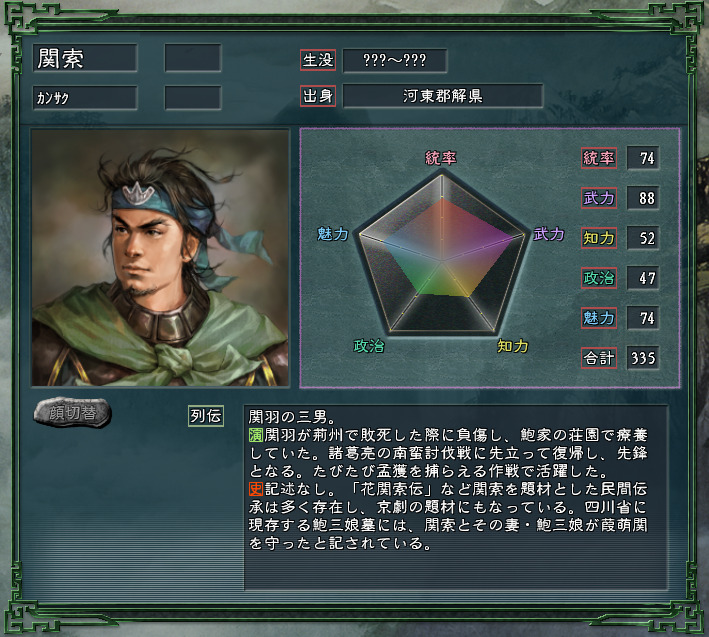709x637 pixels.
Task: Select the 政治 politics stat label
Action: pyautogui.click(x=599, y=278)
